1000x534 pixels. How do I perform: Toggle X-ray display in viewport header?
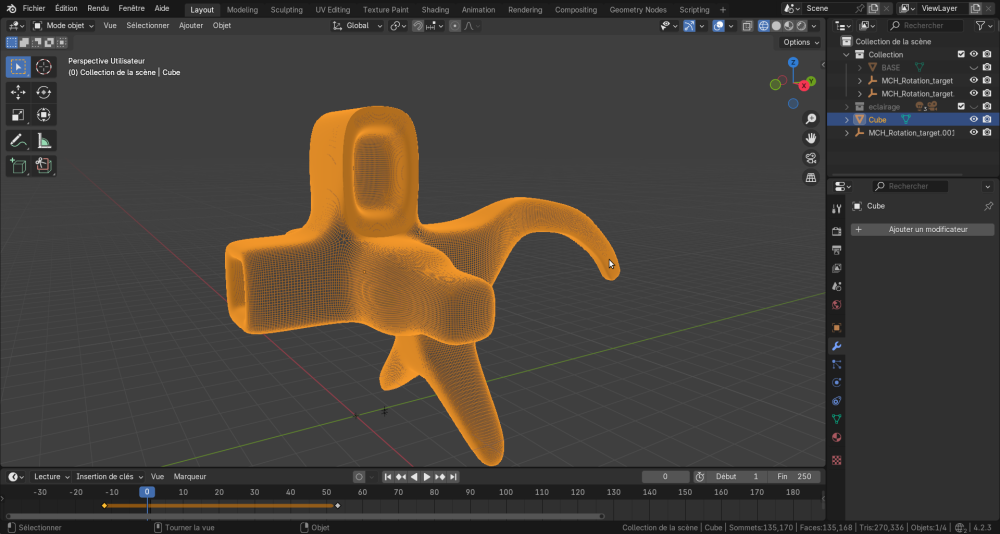[x=747, y=26]
